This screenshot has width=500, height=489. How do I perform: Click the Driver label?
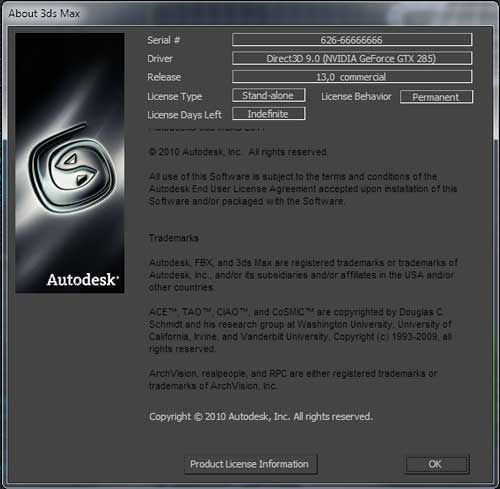click(x=160, y=59)
